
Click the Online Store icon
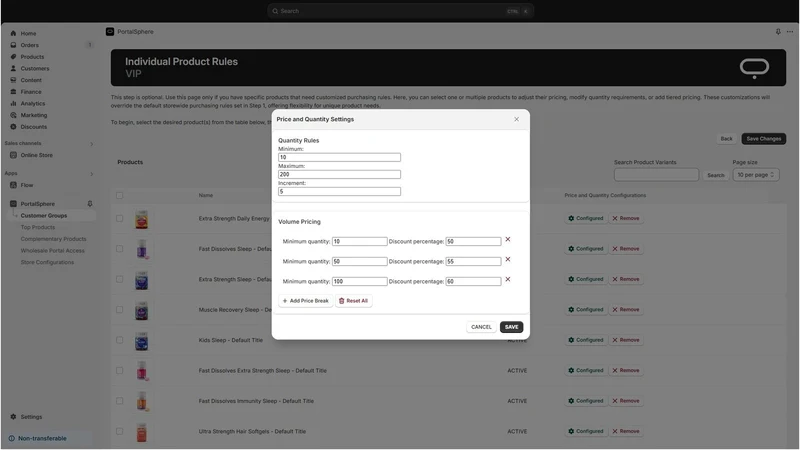13,155
